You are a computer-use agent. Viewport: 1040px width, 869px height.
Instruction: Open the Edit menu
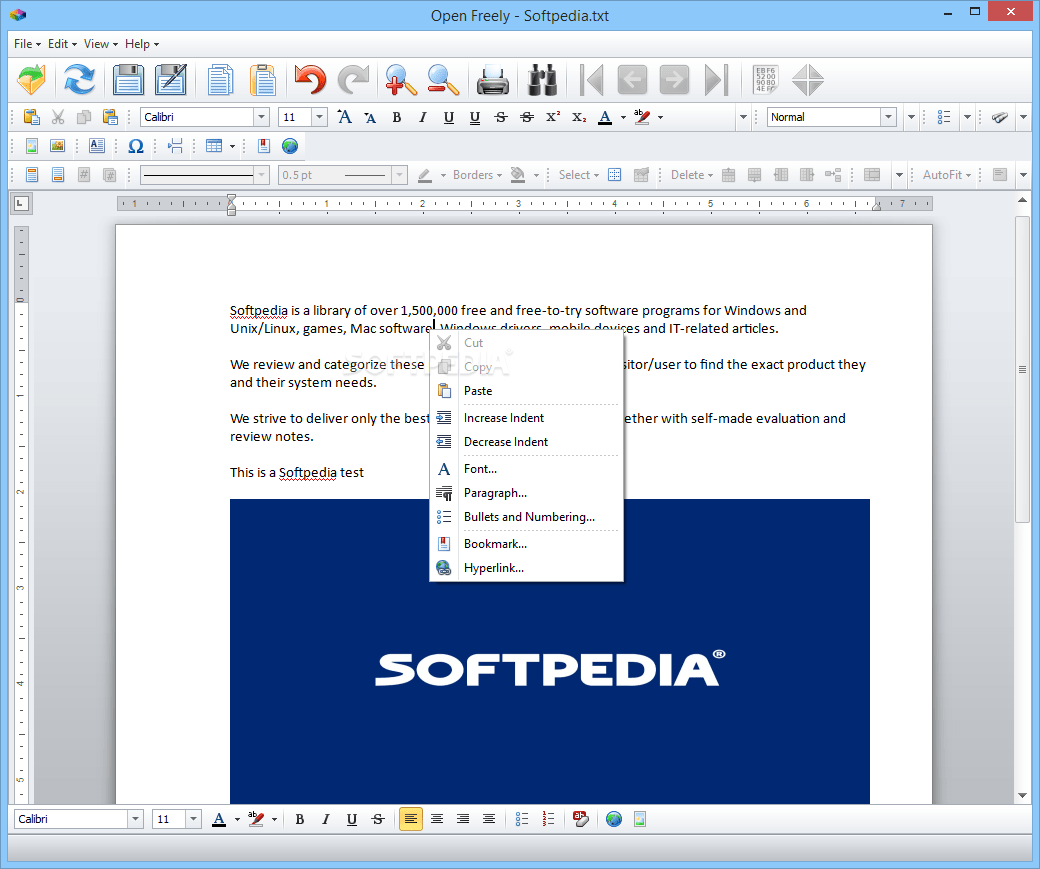click(62, 44)
